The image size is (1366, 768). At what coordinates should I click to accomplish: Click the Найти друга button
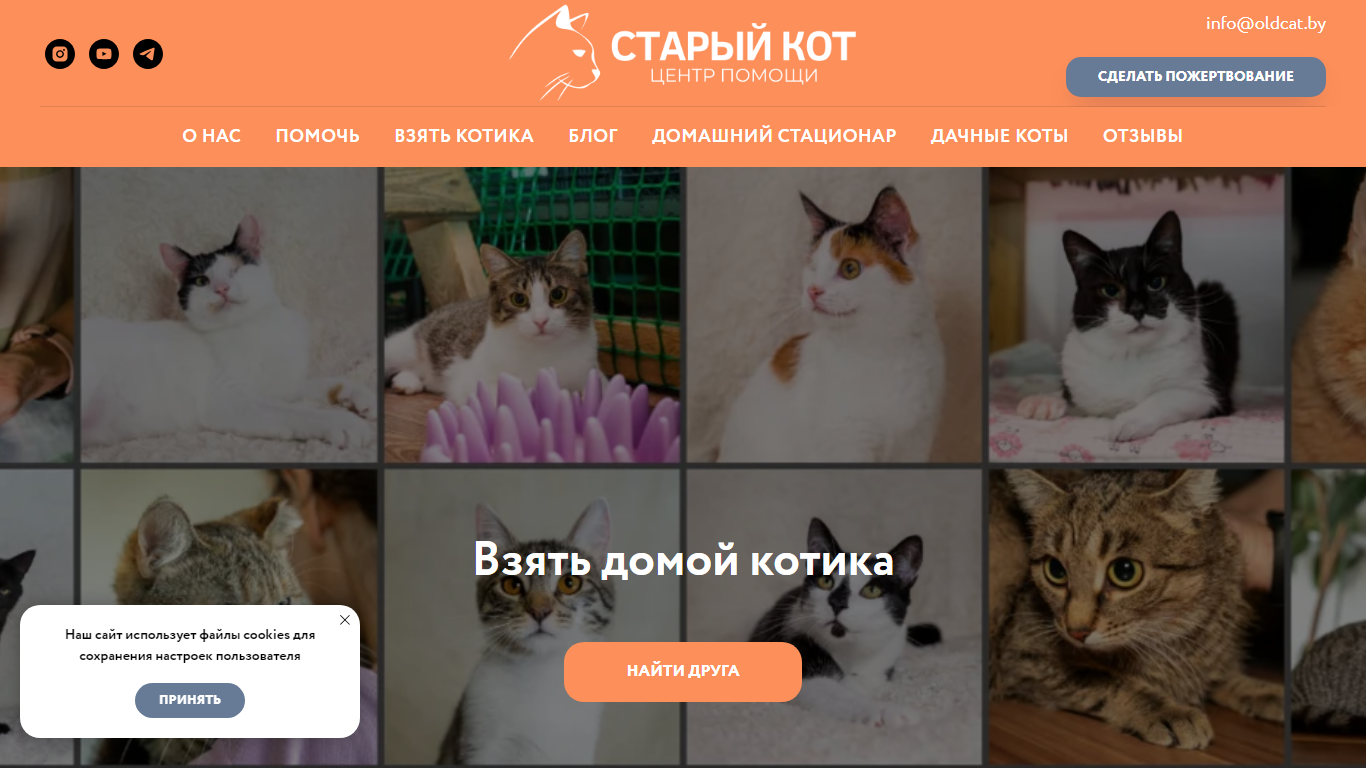(x=683, y=672)
